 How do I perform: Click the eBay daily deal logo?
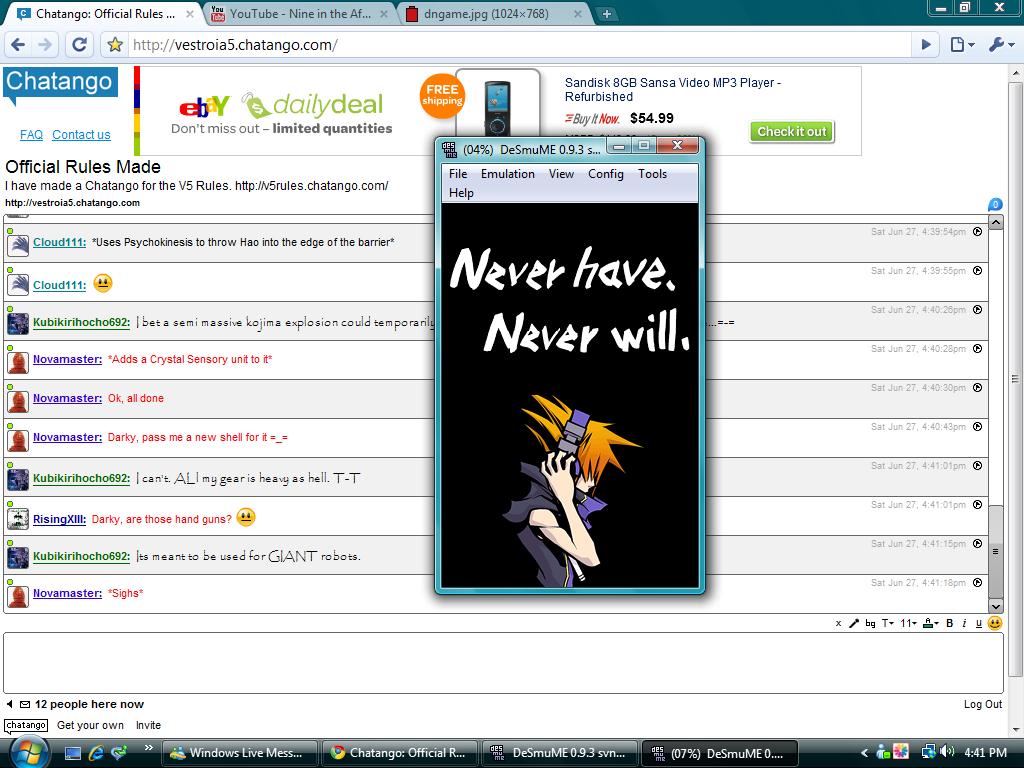point(281,105)
